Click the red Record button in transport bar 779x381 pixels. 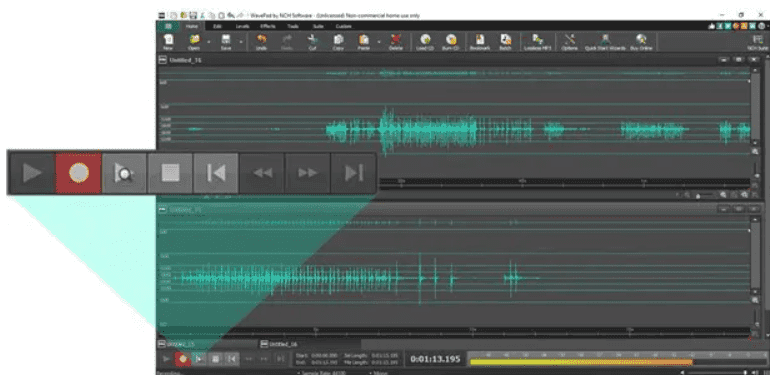click(183, 358)
